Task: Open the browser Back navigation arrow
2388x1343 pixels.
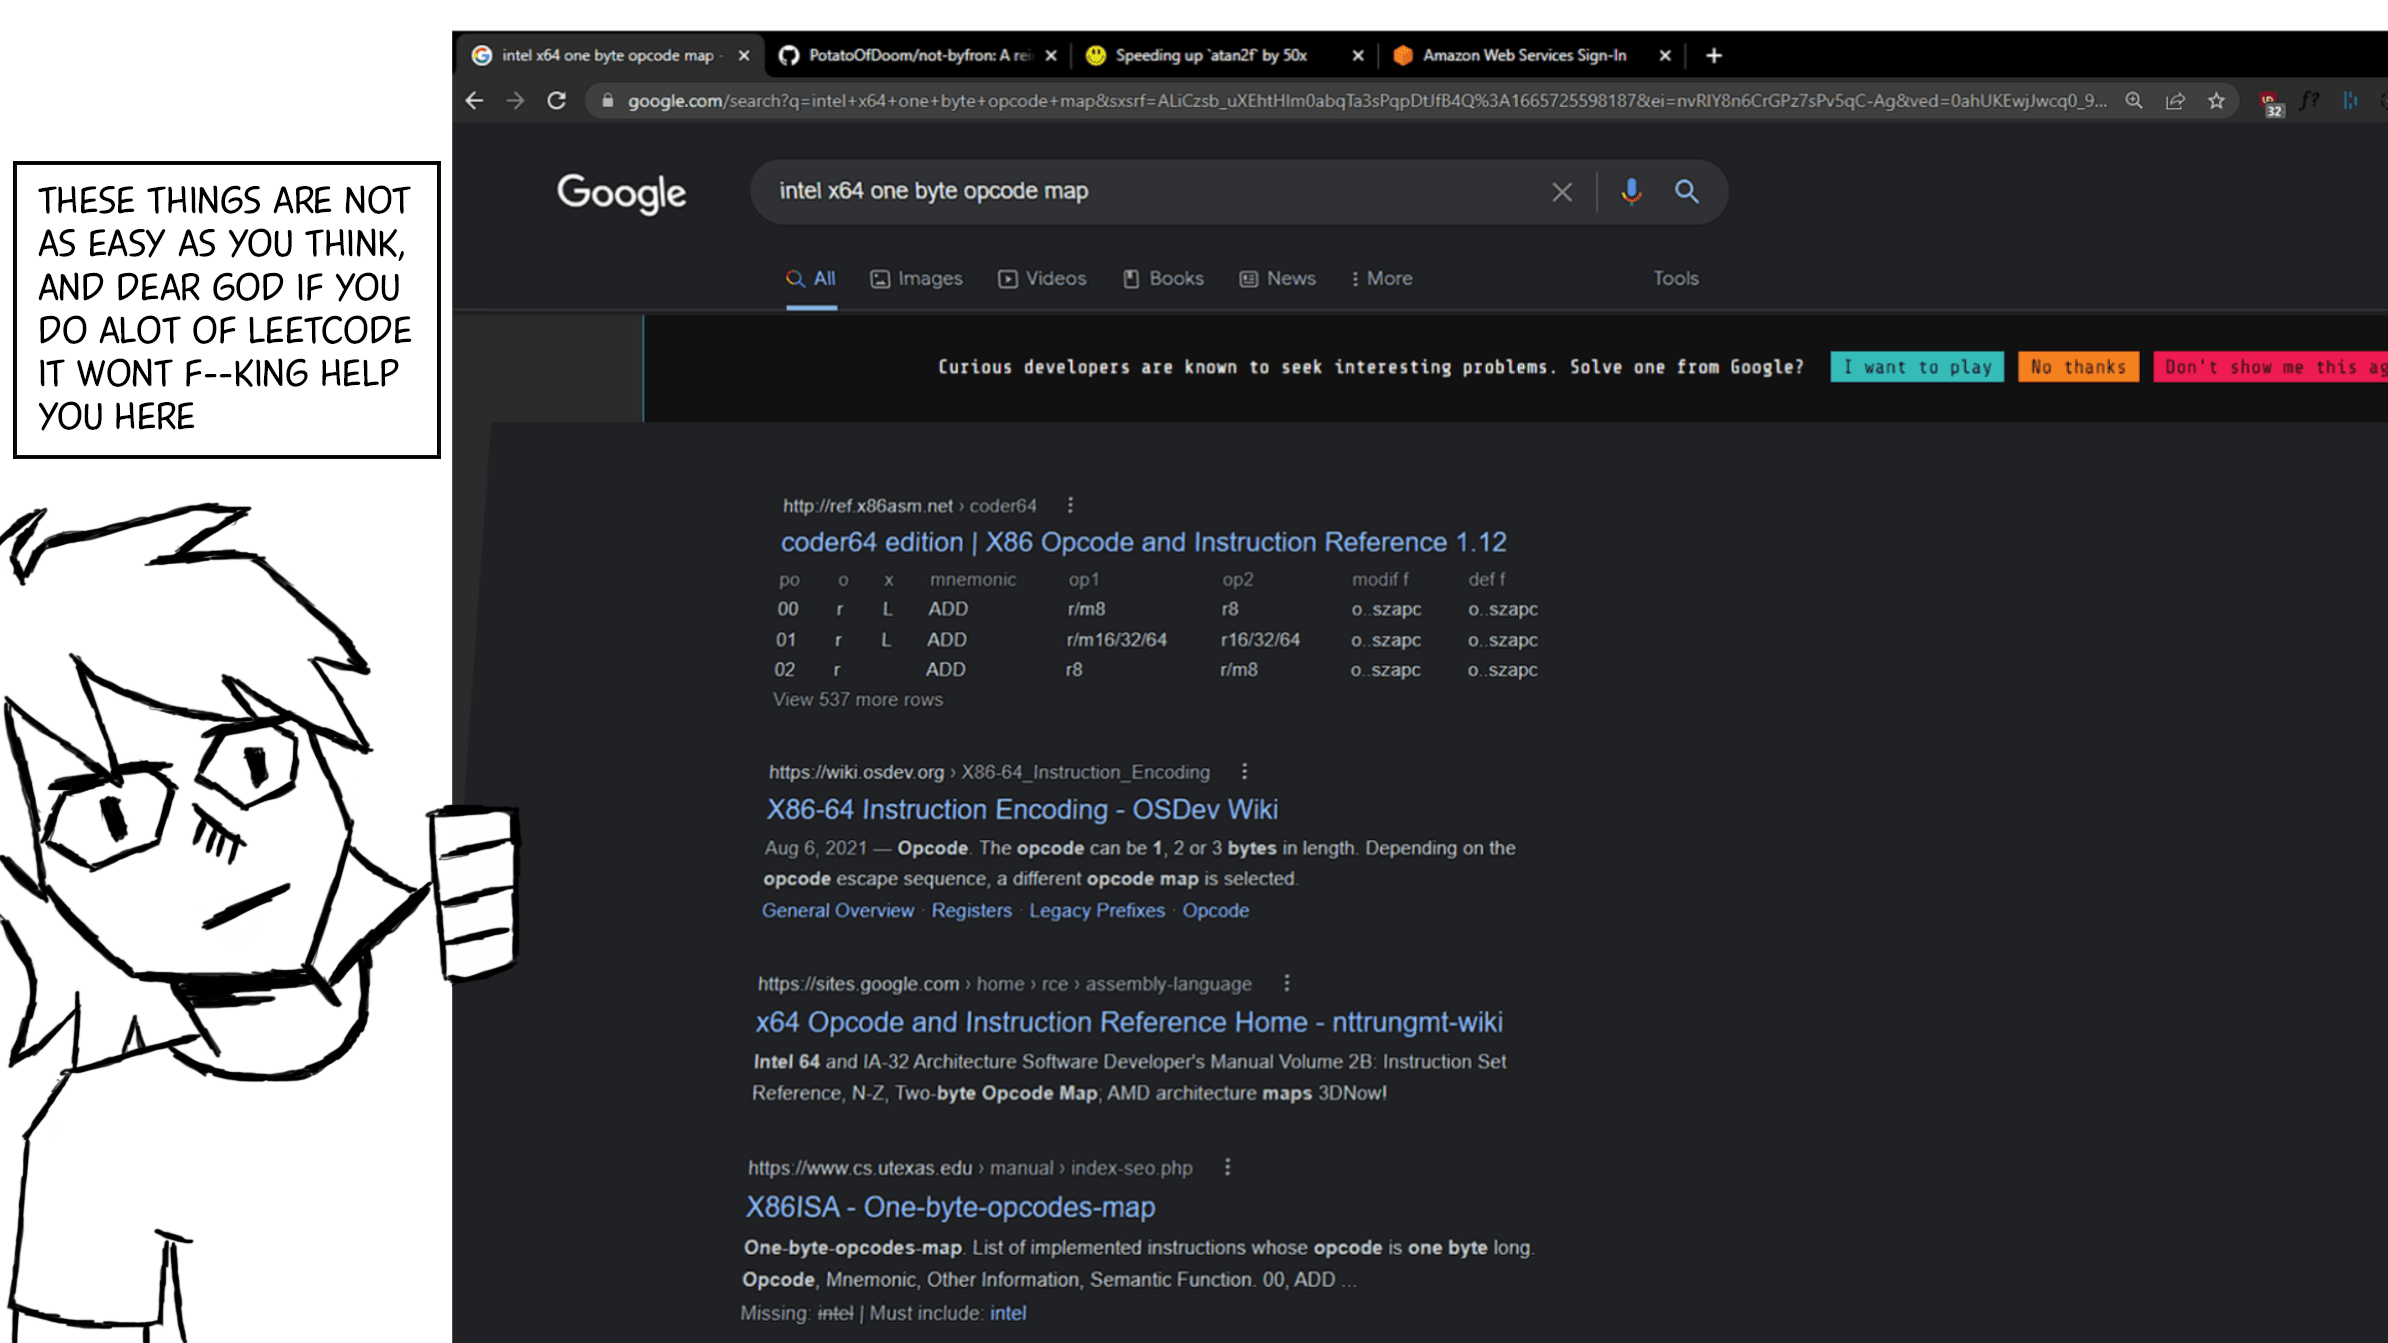Action: (x=473, y=100)
